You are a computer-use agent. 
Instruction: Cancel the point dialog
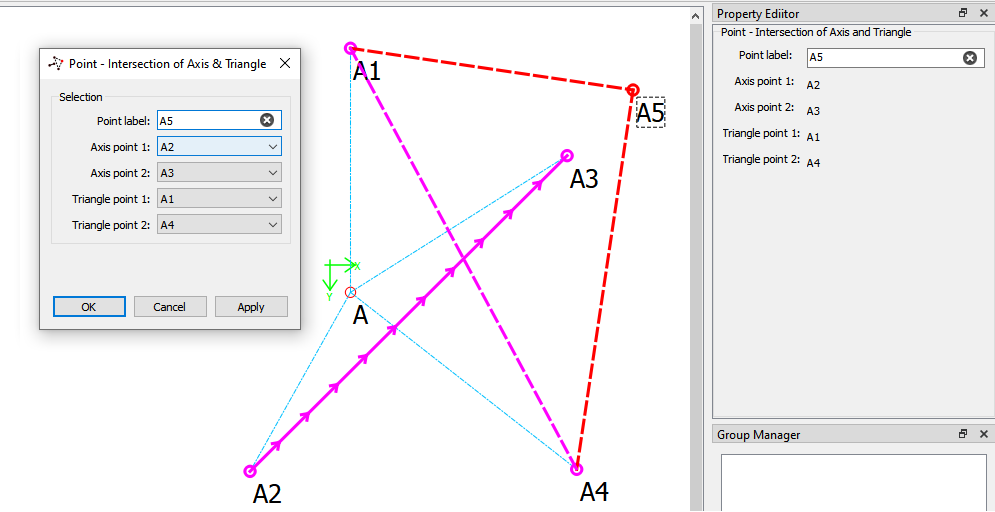tap(170, 307)
